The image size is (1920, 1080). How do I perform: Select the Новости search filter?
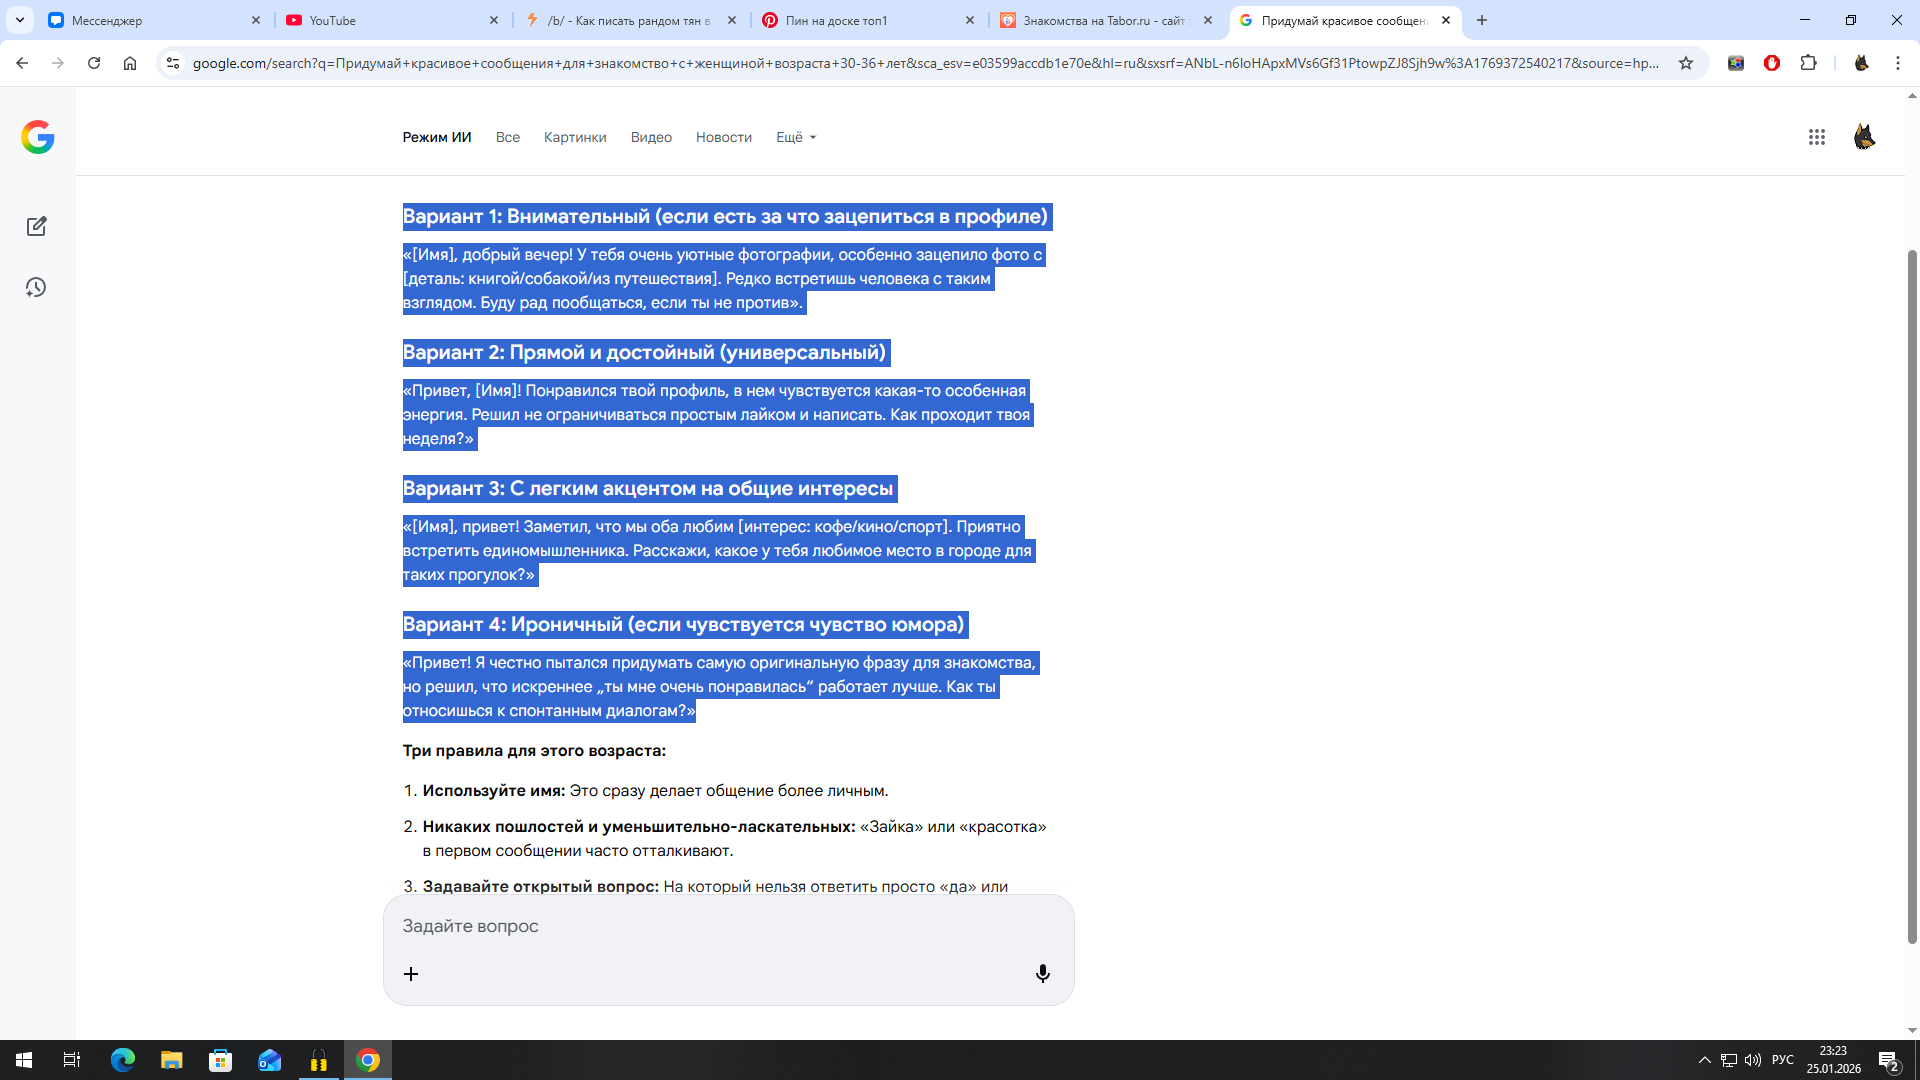click(723, 137)
